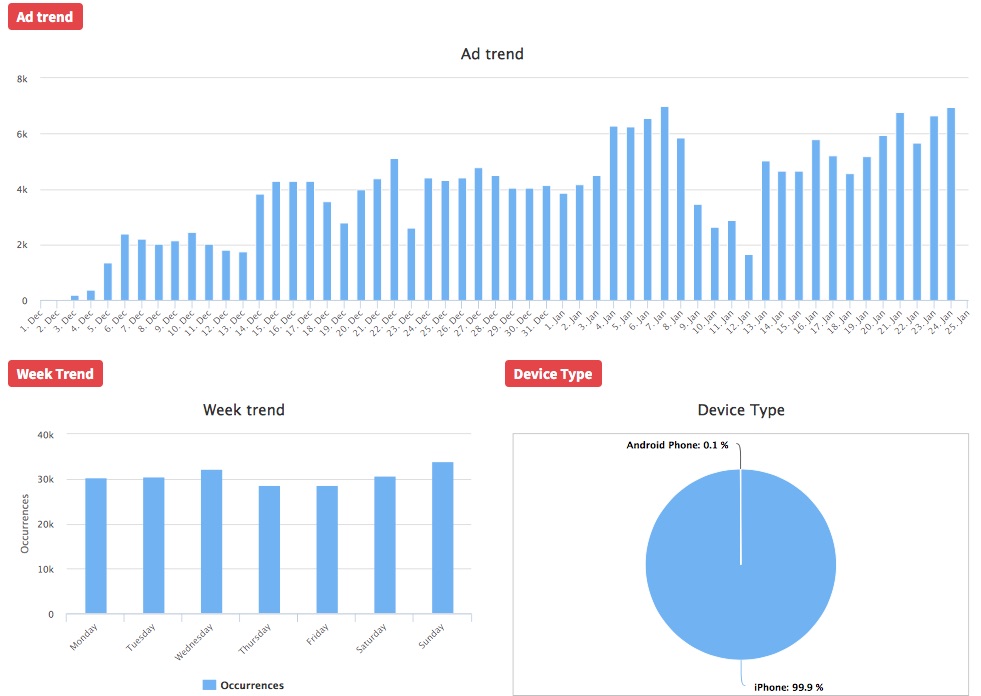Click the Wednesday bar in Week trend

tap(212, 542)
